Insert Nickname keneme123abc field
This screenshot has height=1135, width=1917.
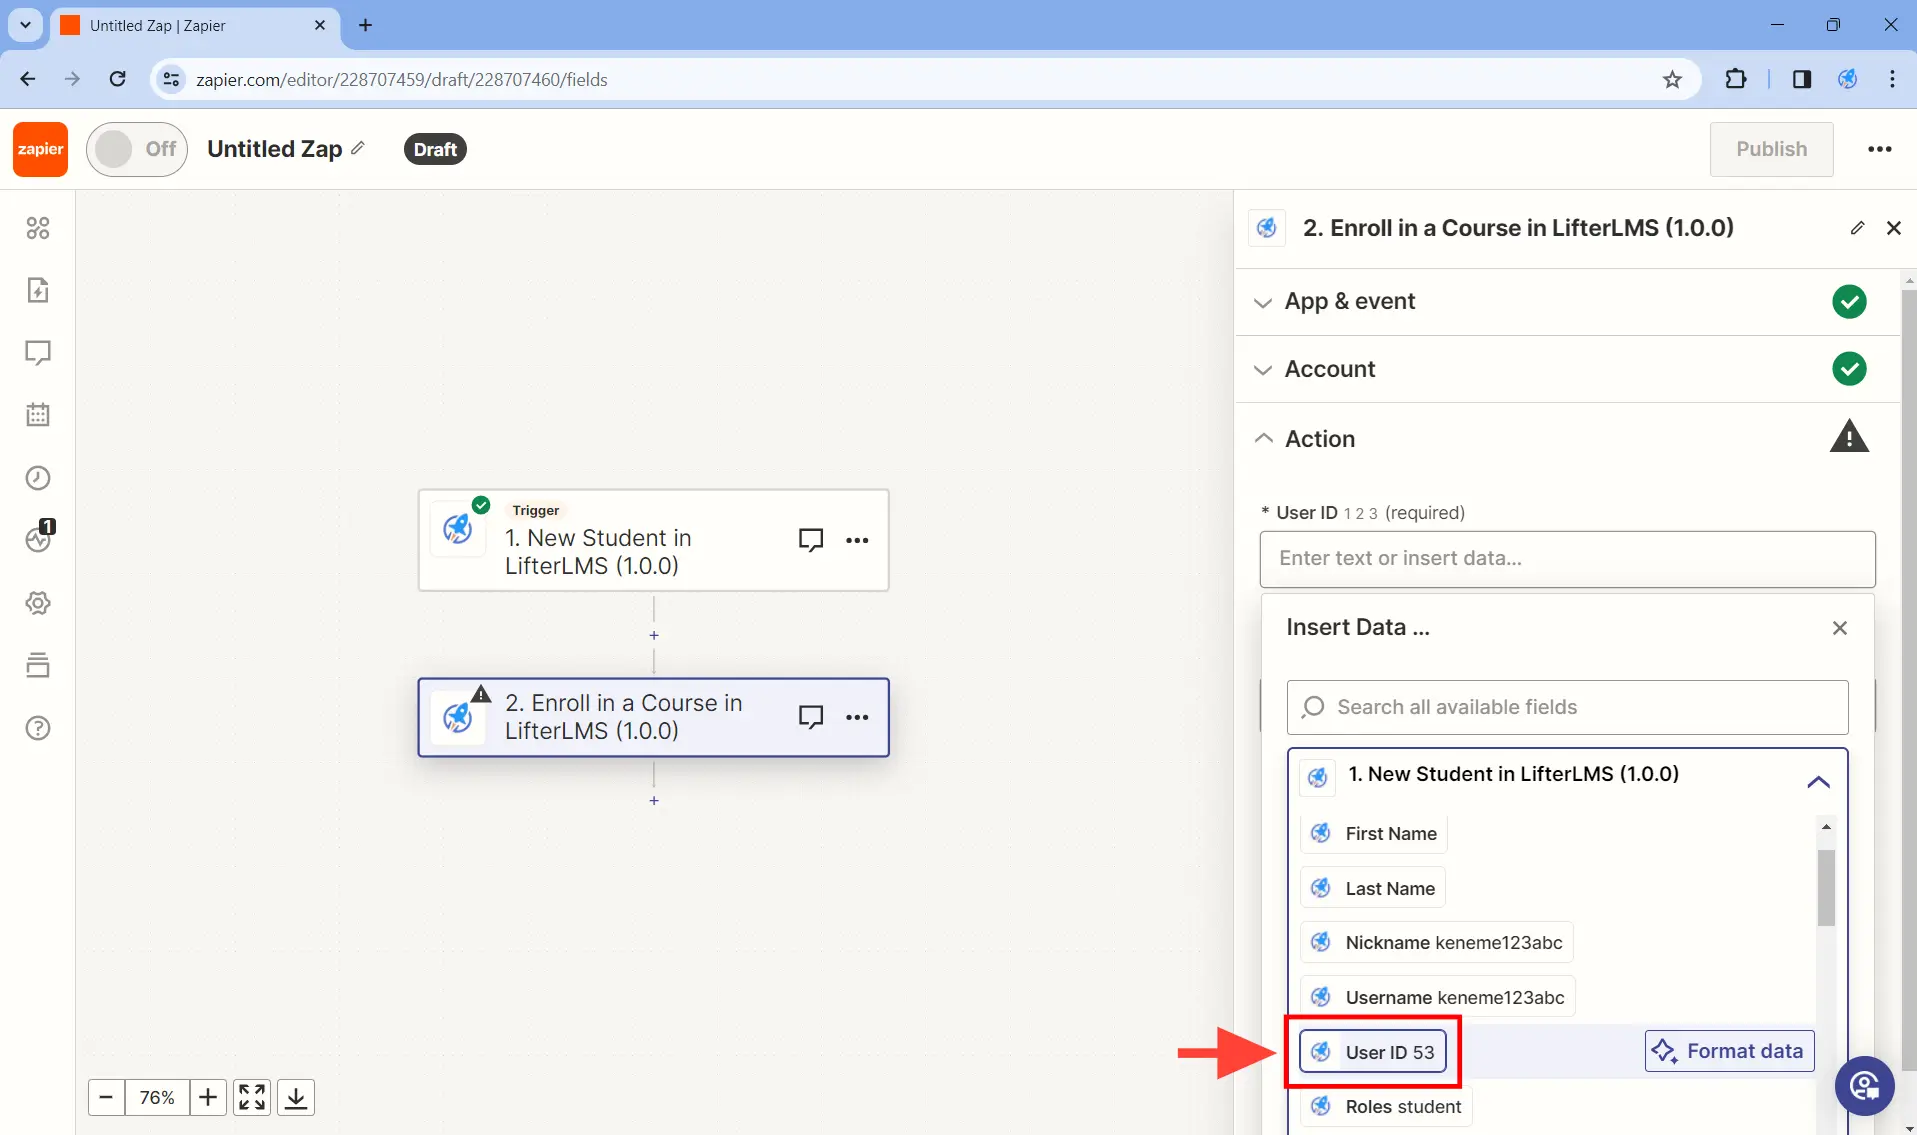click(1436, 942)
